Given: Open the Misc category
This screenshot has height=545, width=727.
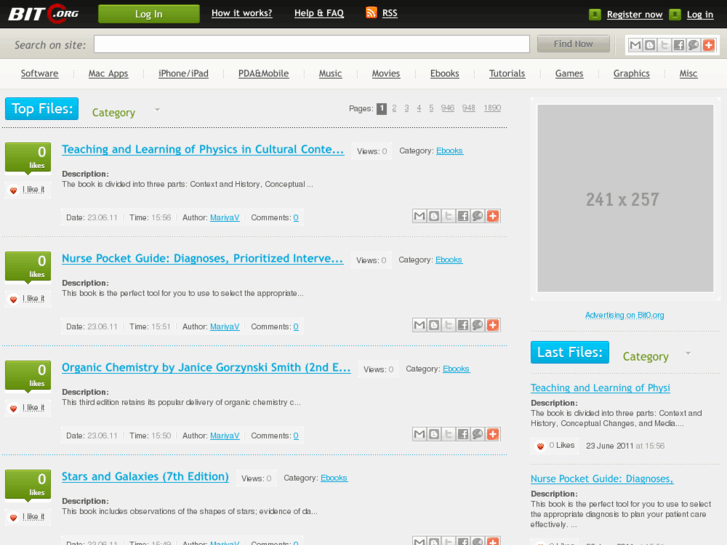Looking at the screenshot, I should 688,73.
